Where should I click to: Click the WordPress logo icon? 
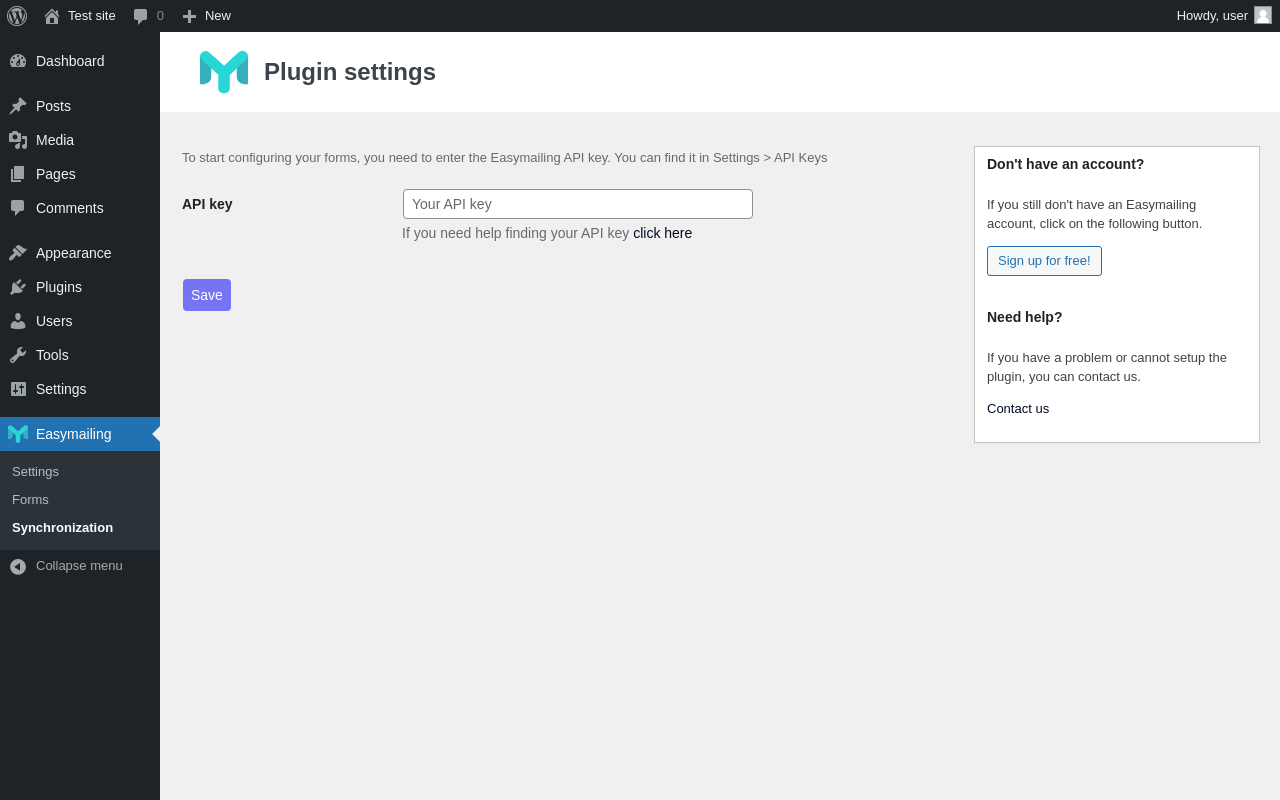click(x=17, y=16)
